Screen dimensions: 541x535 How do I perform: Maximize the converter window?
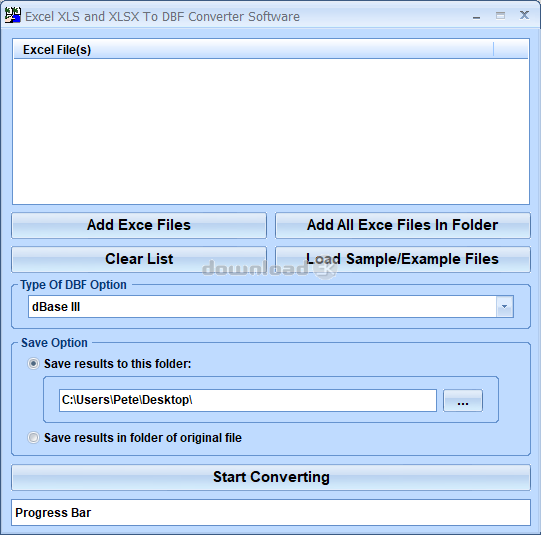point(500,16)
